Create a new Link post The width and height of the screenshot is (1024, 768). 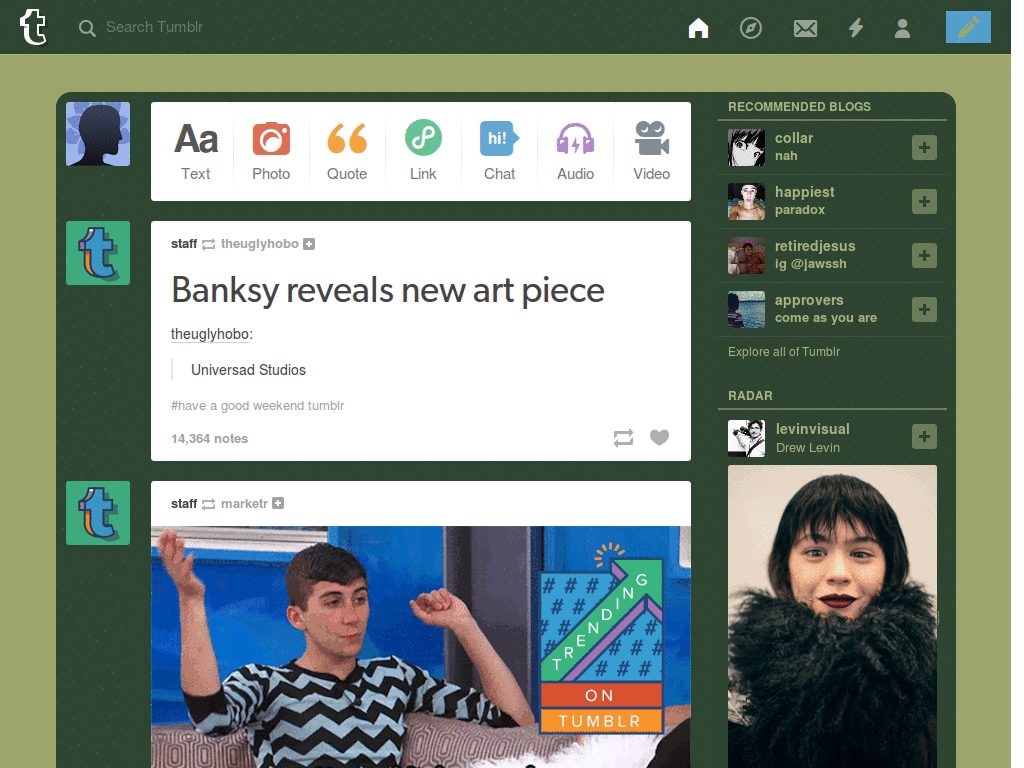click(423, 152)
